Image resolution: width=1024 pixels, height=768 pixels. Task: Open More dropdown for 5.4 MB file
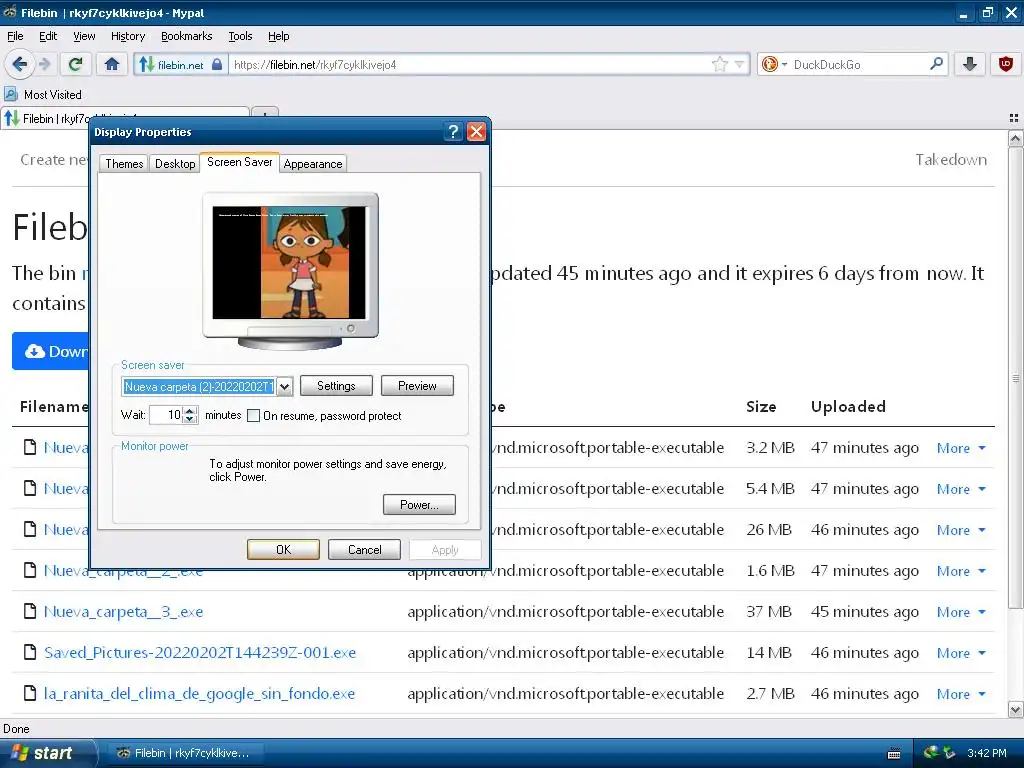[961, 489]
